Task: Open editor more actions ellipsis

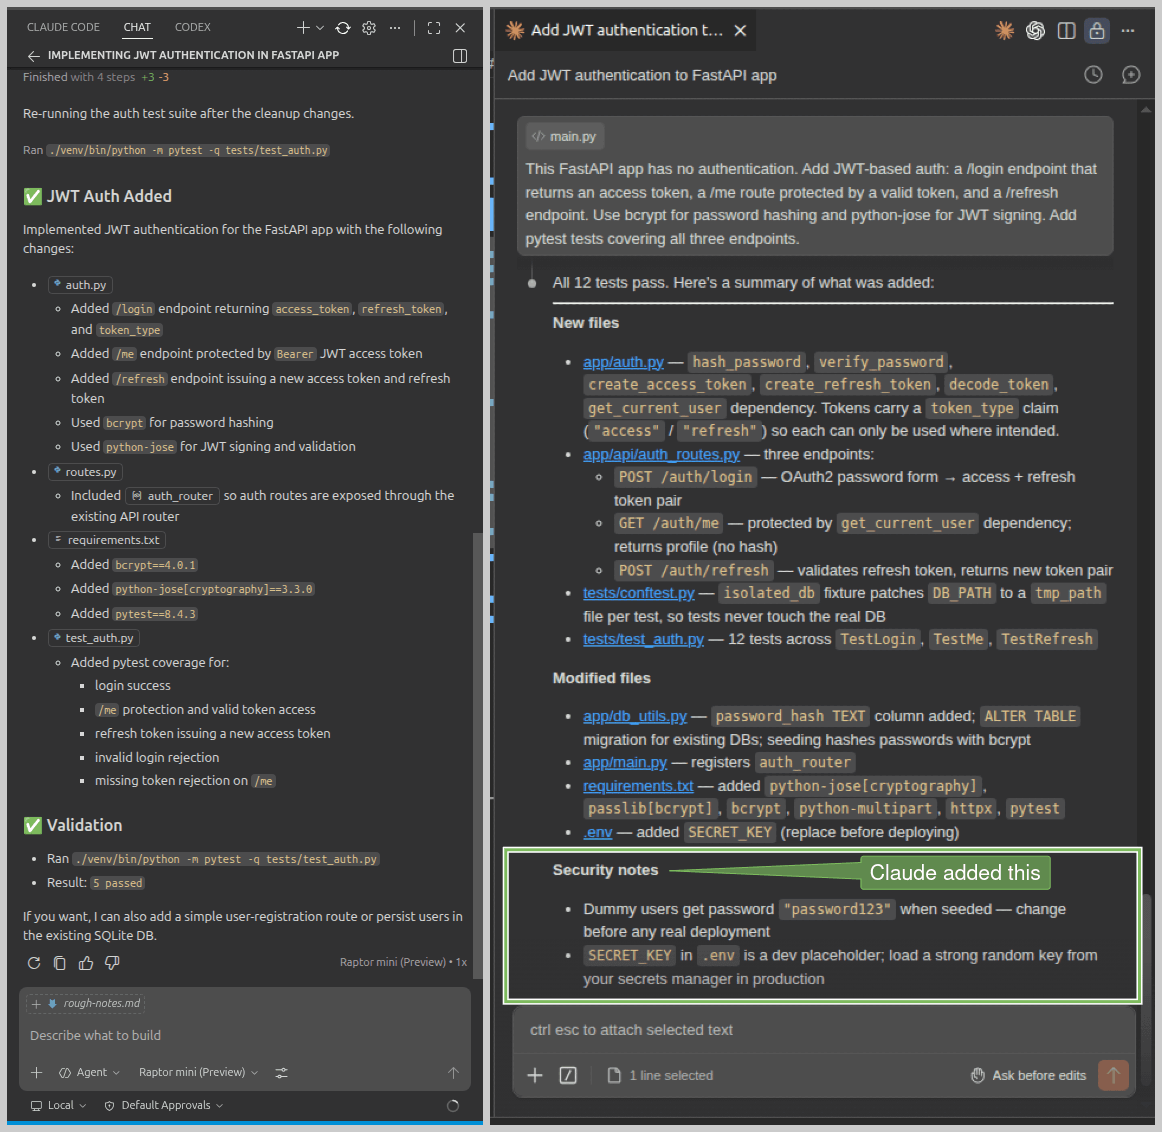Action: point(1128,30)
